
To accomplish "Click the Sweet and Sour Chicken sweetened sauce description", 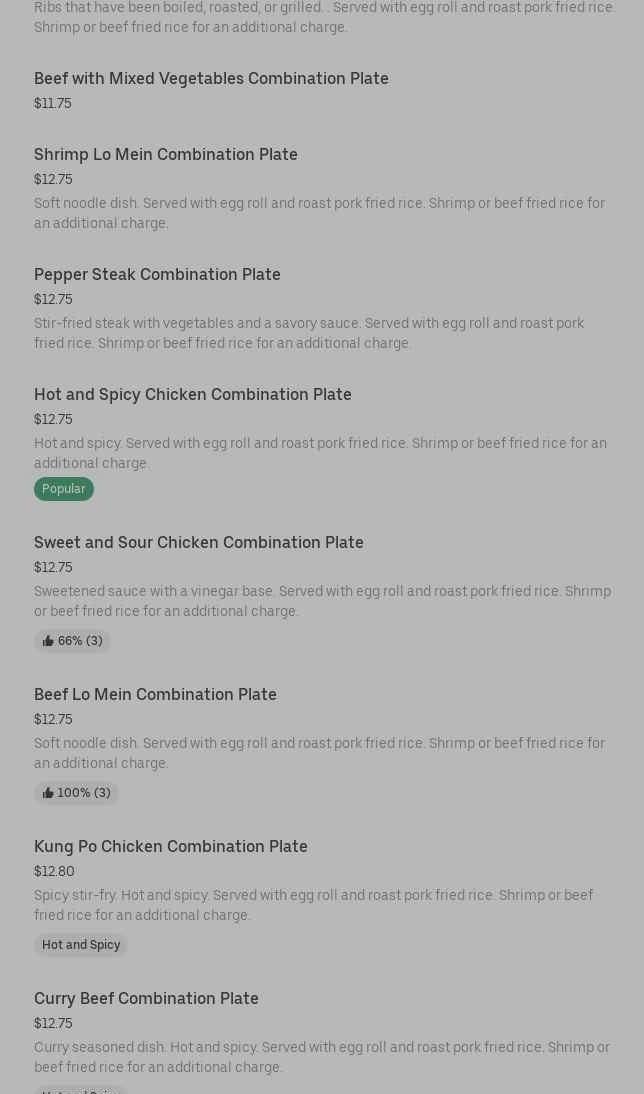I will click(322, 601).
